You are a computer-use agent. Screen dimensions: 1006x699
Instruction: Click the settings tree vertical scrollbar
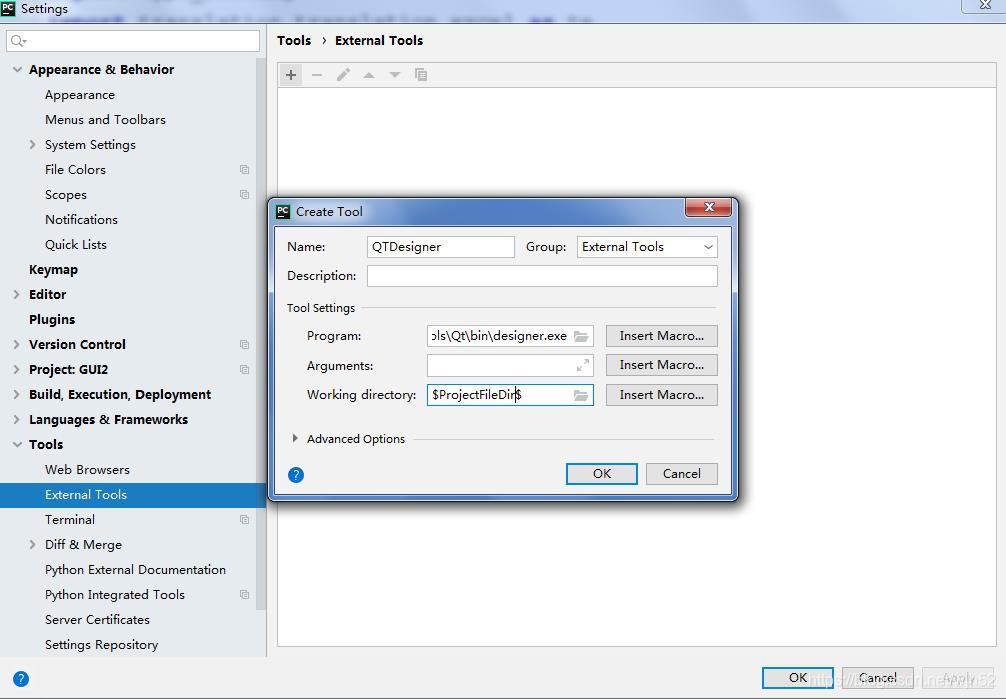(x=260, y=334)
